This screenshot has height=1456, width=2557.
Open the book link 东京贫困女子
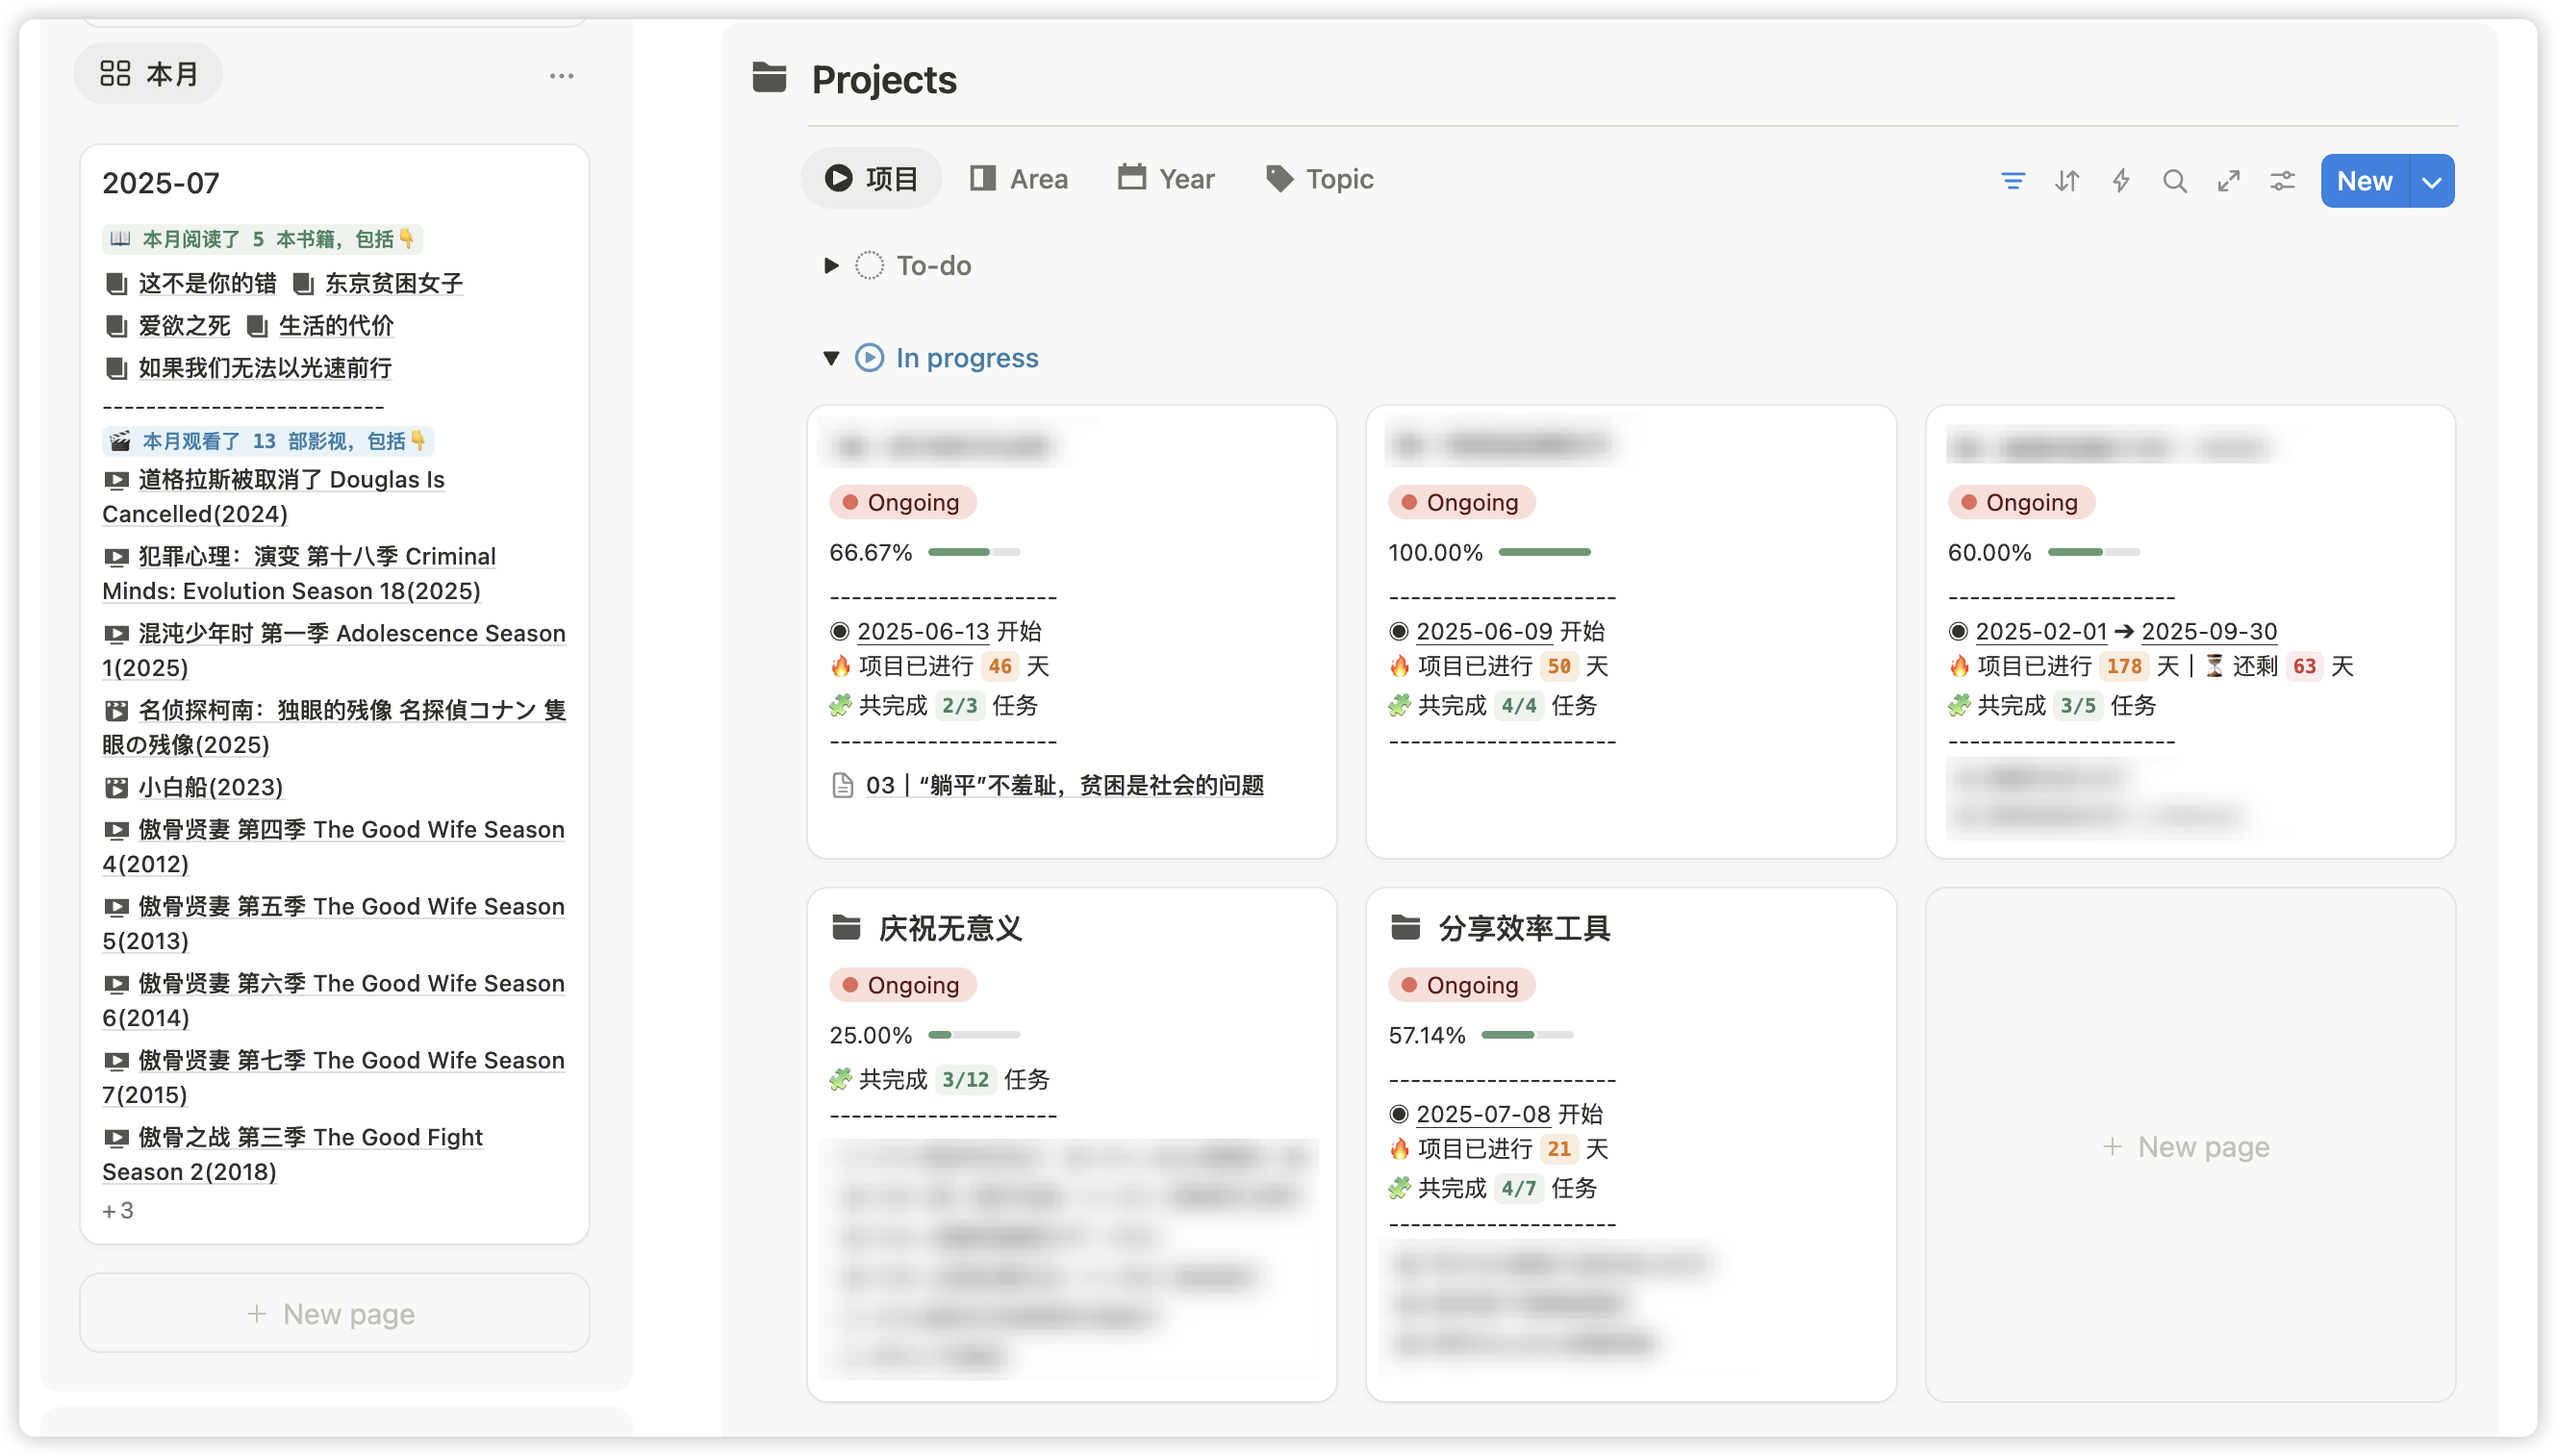pos(393,284)
